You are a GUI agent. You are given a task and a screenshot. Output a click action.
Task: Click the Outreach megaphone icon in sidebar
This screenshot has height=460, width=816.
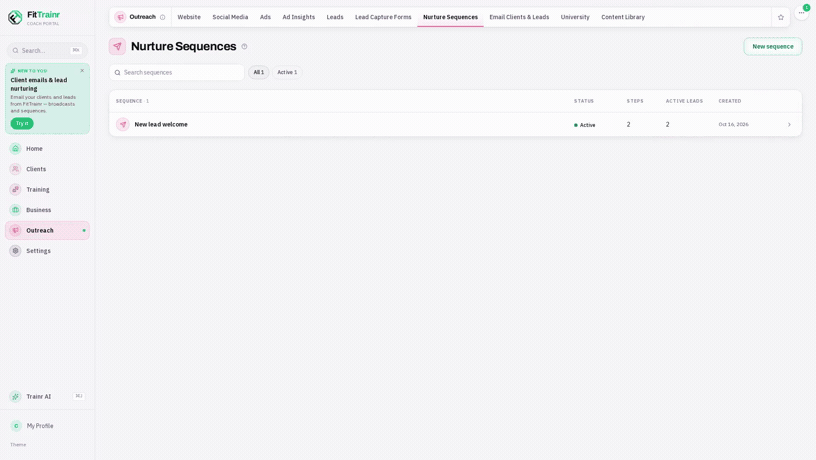pyautogui.click(x=16, y=231)
